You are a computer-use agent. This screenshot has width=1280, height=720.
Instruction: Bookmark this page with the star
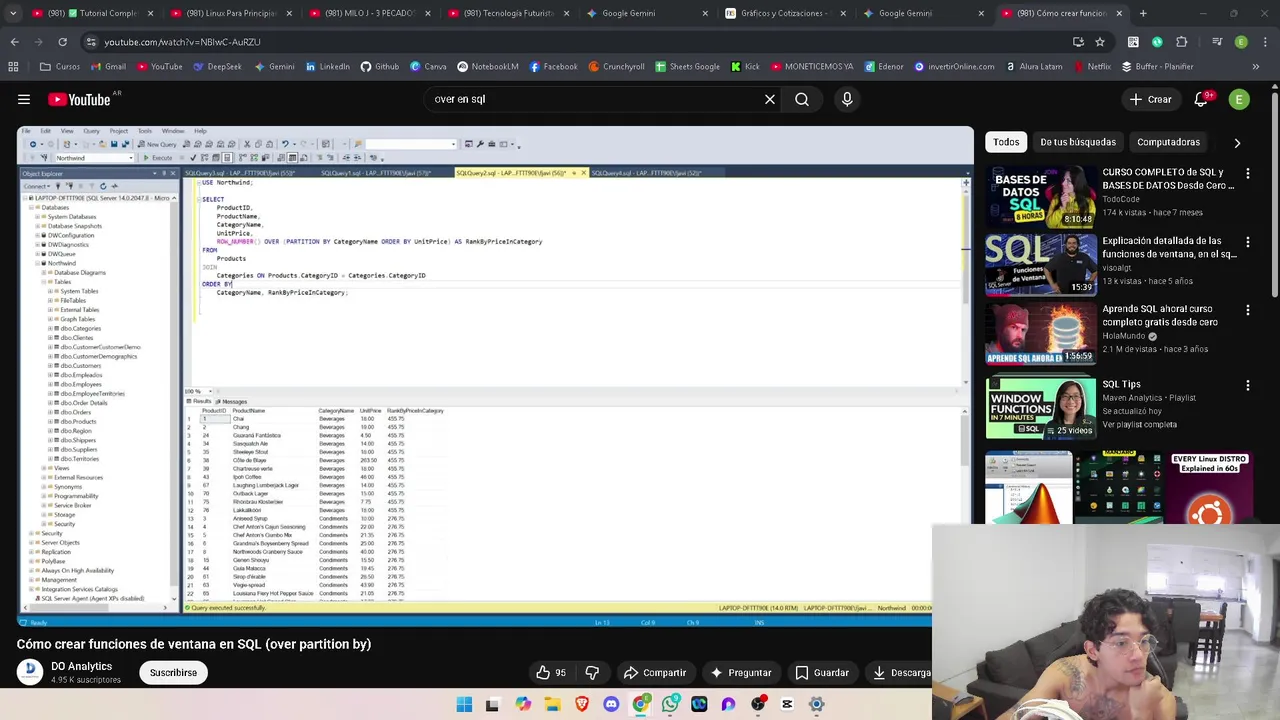pyautogui.click(x=1100, y=42)
